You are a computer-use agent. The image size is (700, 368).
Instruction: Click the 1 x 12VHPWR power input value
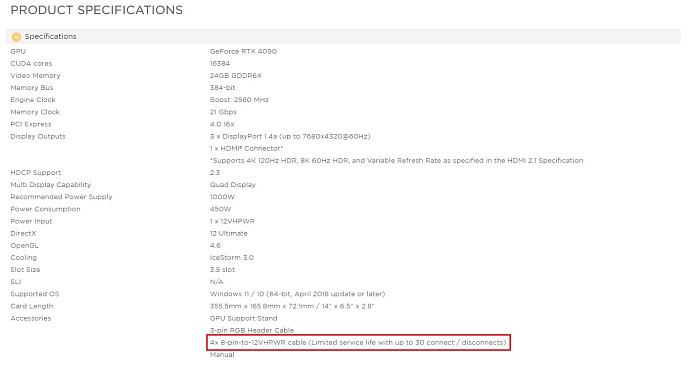point(232,221)
